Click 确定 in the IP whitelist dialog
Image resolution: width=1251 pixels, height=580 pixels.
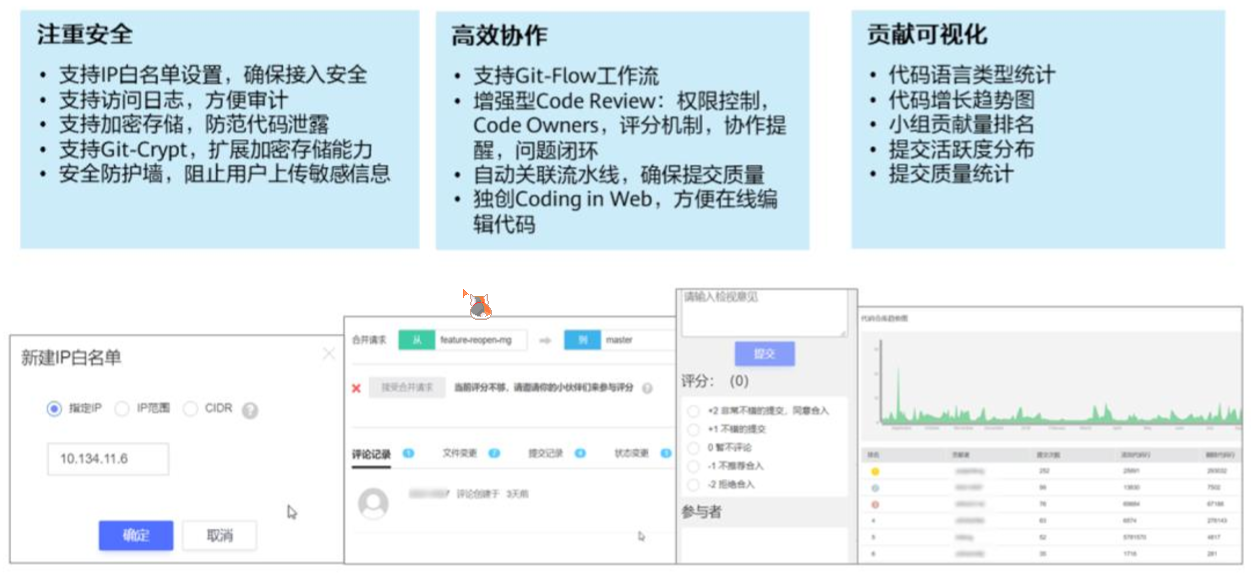[x=136, y=535]
